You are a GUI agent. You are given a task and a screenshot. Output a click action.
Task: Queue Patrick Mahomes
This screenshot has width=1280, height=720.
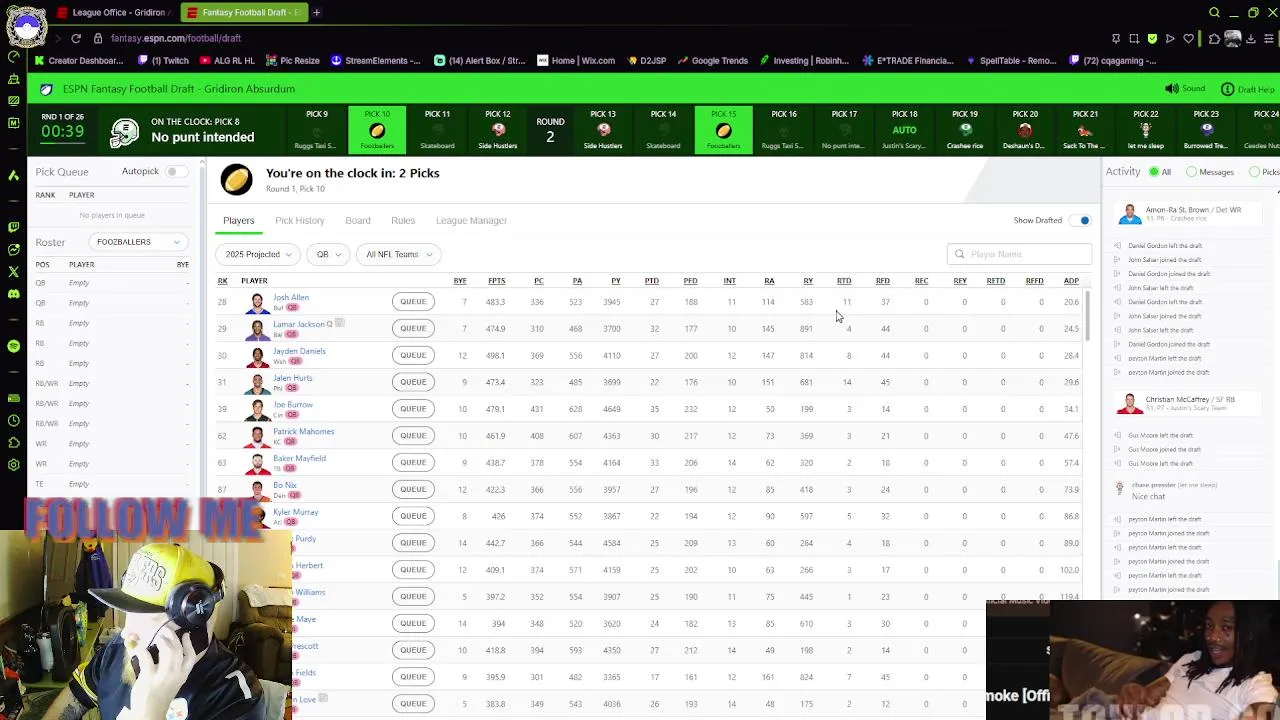point(413,435)
